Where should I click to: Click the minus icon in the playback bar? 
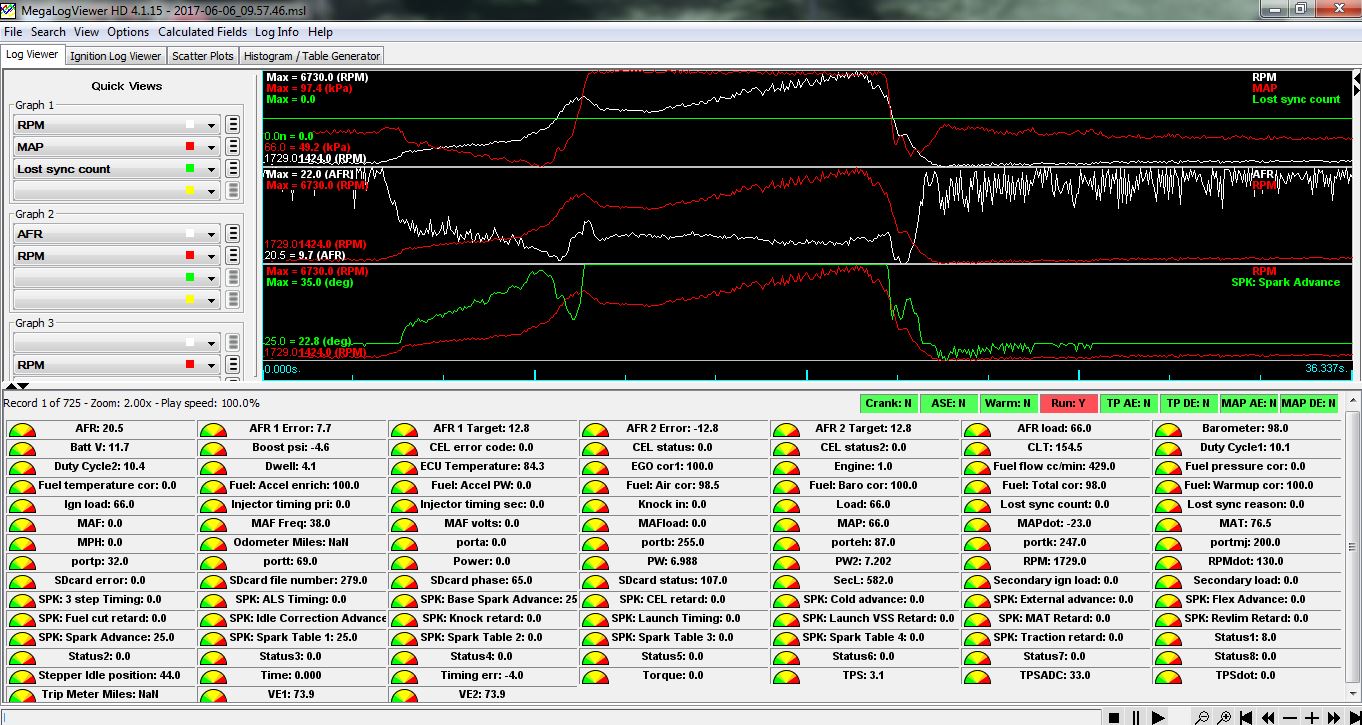point(1290,717)
